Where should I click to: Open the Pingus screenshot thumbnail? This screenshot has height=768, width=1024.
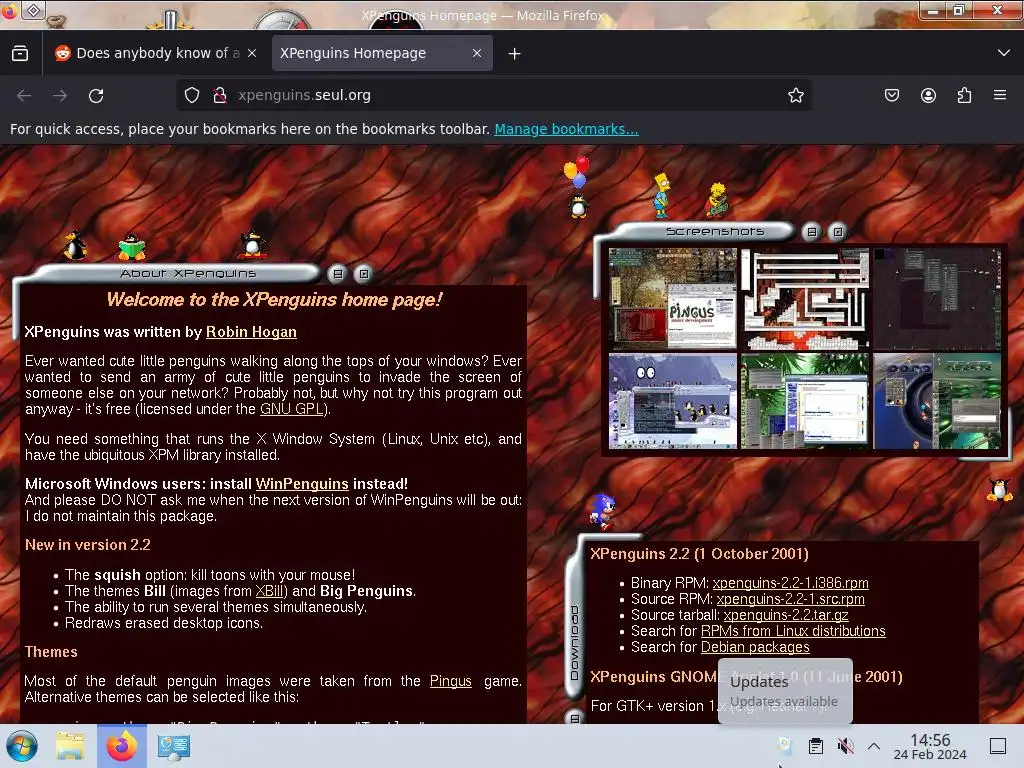[673, 298]
